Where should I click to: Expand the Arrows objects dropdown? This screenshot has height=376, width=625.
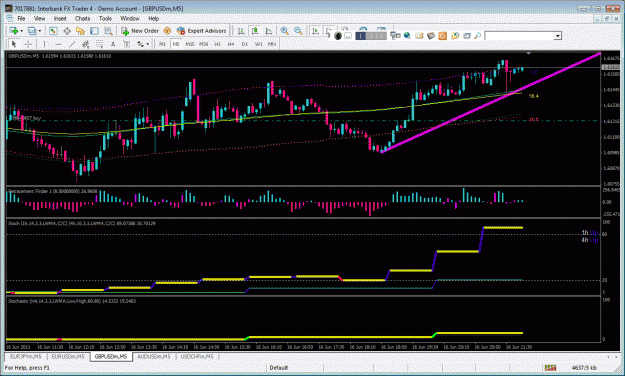[x=148, y=44]
